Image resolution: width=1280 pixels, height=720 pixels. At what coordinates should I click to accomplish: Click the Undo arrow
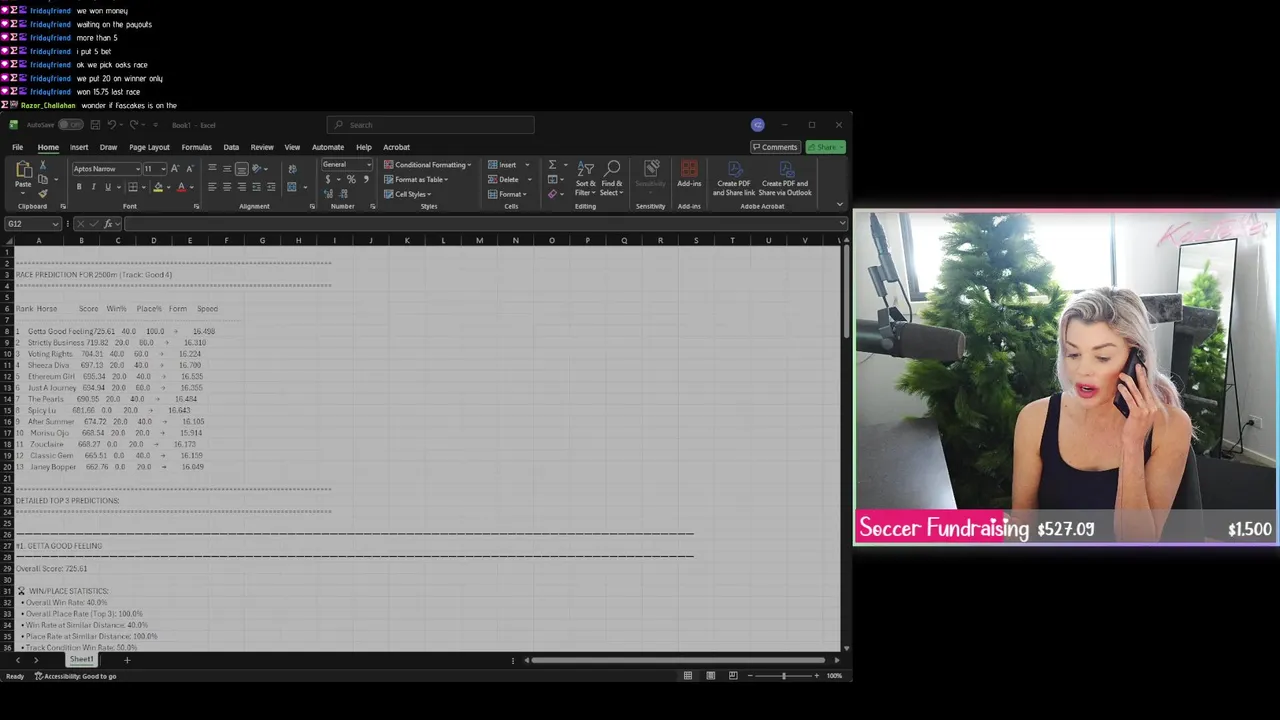[111, 125]
